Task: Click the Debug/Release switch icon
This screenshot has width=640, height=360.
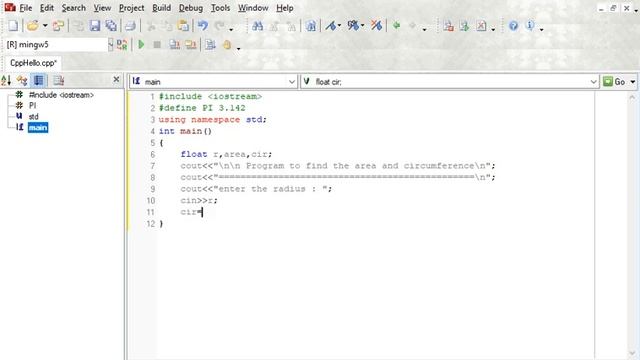Action: tap(122, 44)
